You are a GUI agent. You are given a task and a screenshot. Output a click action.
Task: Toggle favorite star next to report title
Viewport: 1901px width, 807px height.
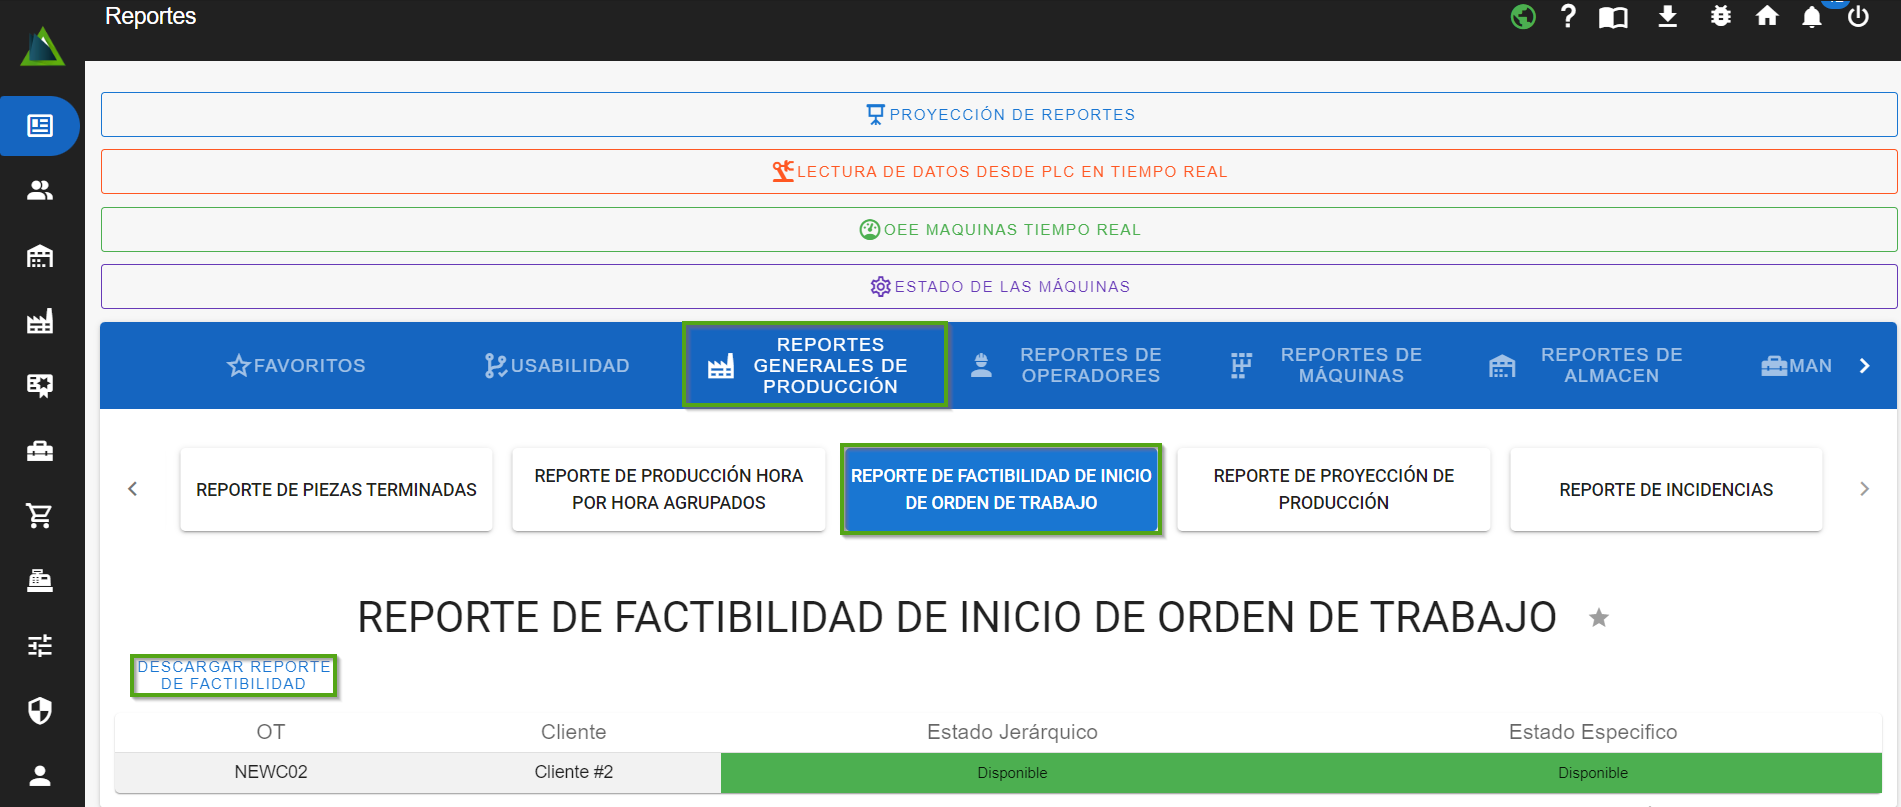pyautogui.click(x=1599, y=618)
